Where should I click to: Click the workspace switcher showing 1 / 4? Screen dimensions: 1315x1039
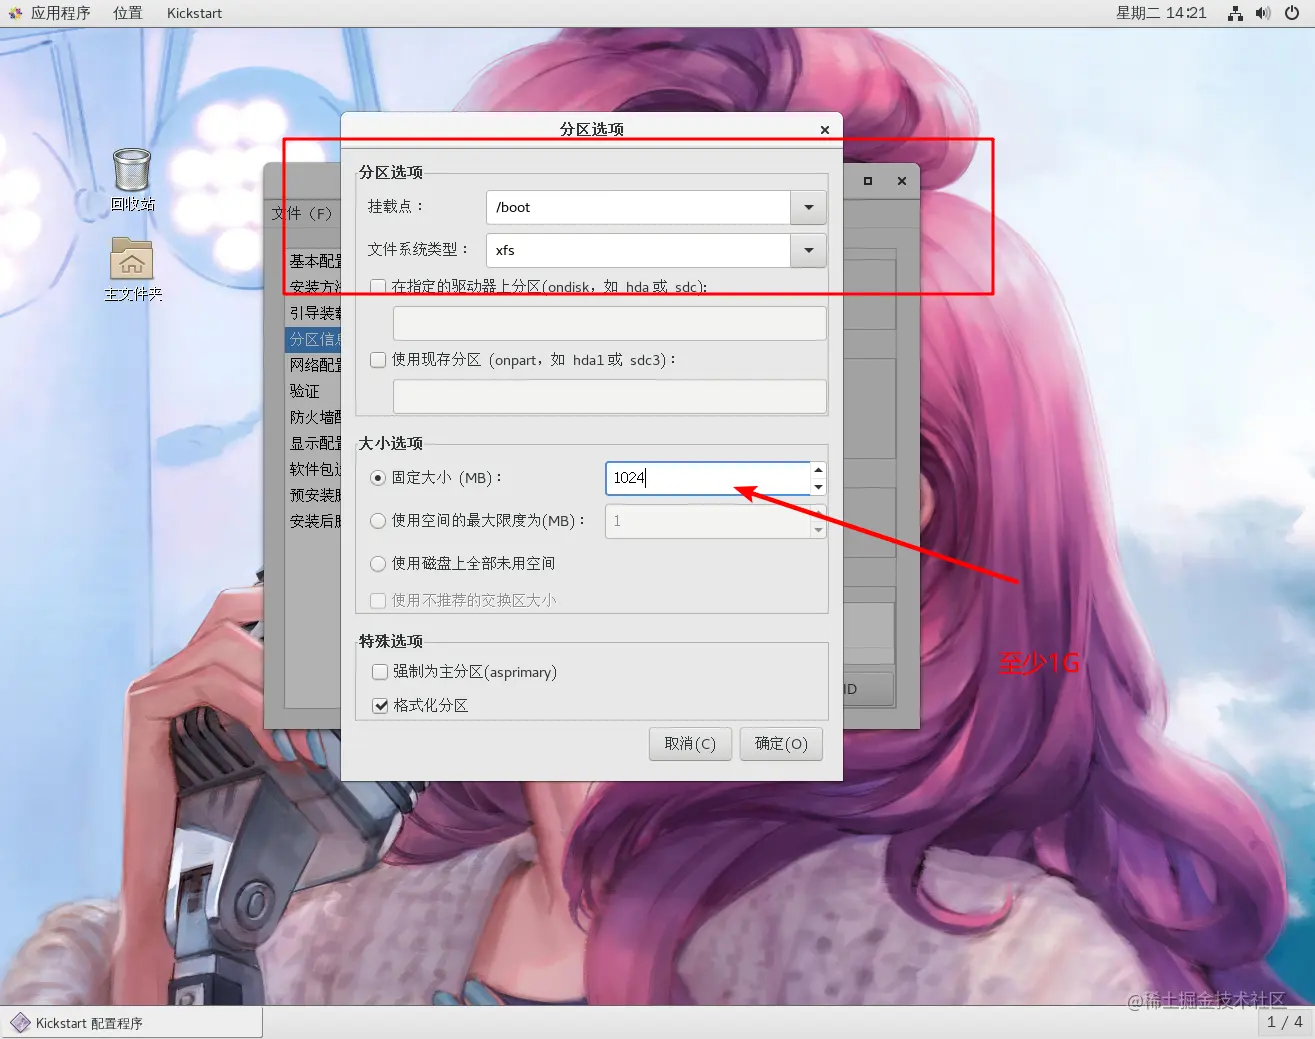(1285, 1022)
